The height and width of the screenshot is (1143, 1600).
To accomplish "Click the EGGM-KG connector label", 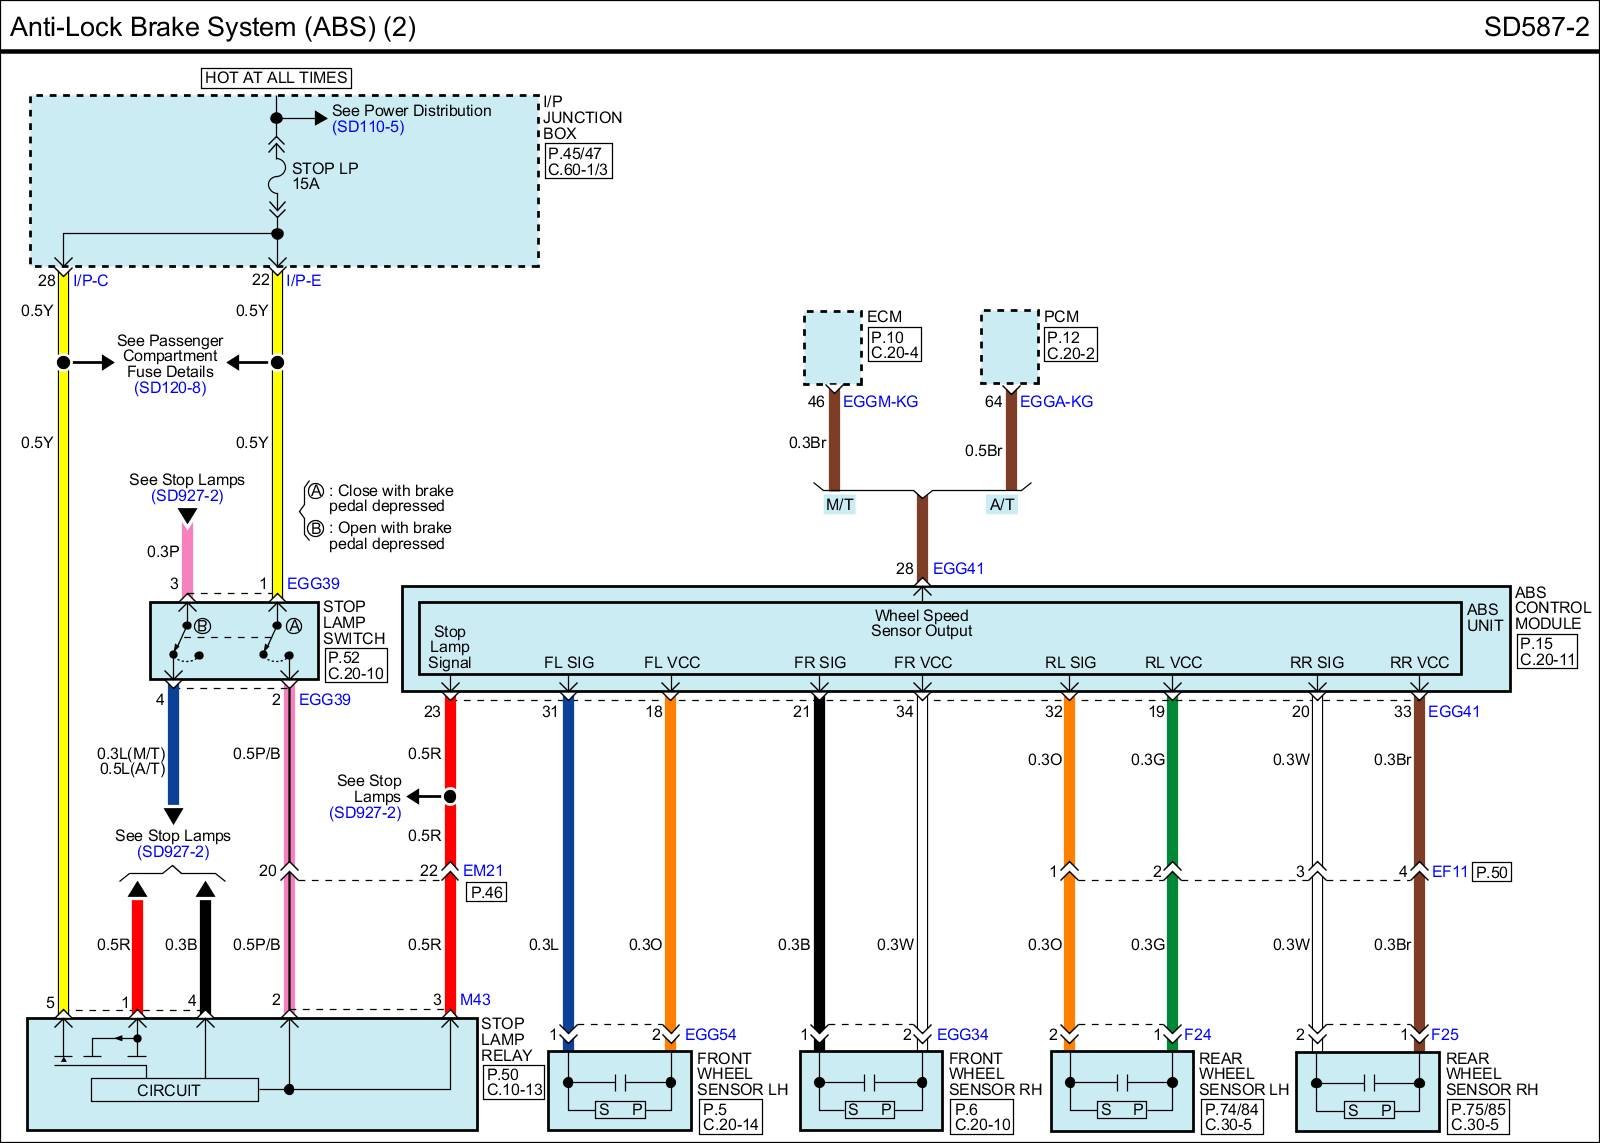I will pyautogui.click(x=880, y=401).
